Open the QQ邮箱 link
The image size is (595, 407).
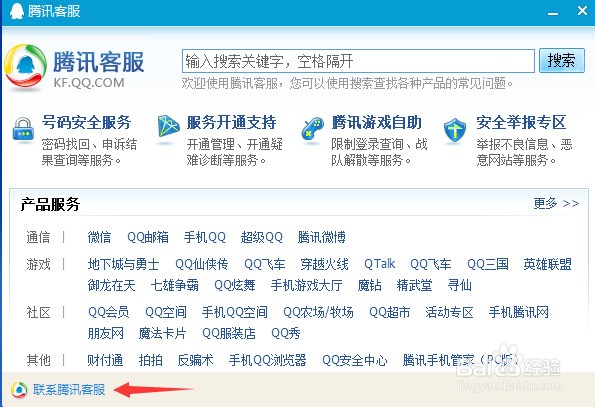[x=148, y=237]
